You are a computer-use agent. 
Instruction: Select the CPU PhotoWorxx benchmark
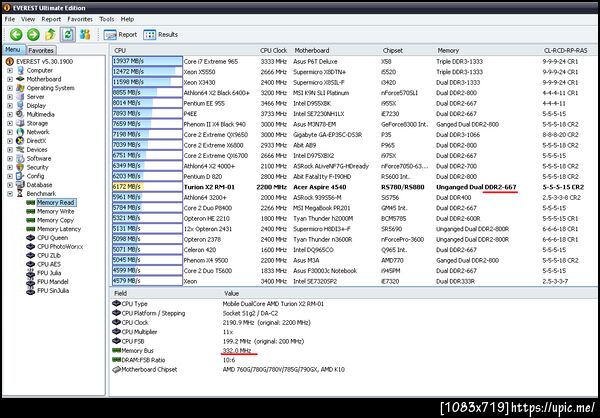coord(60,247)
